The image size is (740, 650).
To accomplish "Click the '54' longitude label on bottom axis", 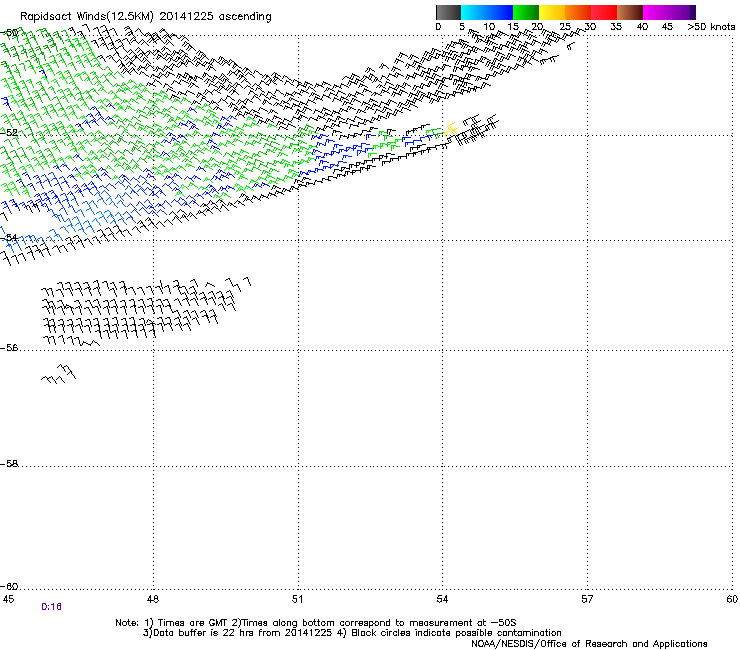I will click(442, 599).
